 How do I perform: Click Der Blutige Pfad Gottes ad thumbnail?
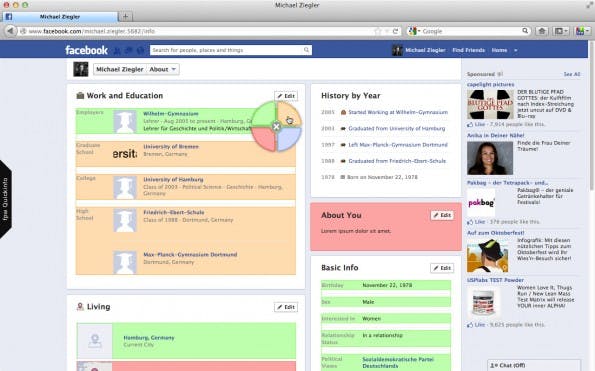(490, 104)
